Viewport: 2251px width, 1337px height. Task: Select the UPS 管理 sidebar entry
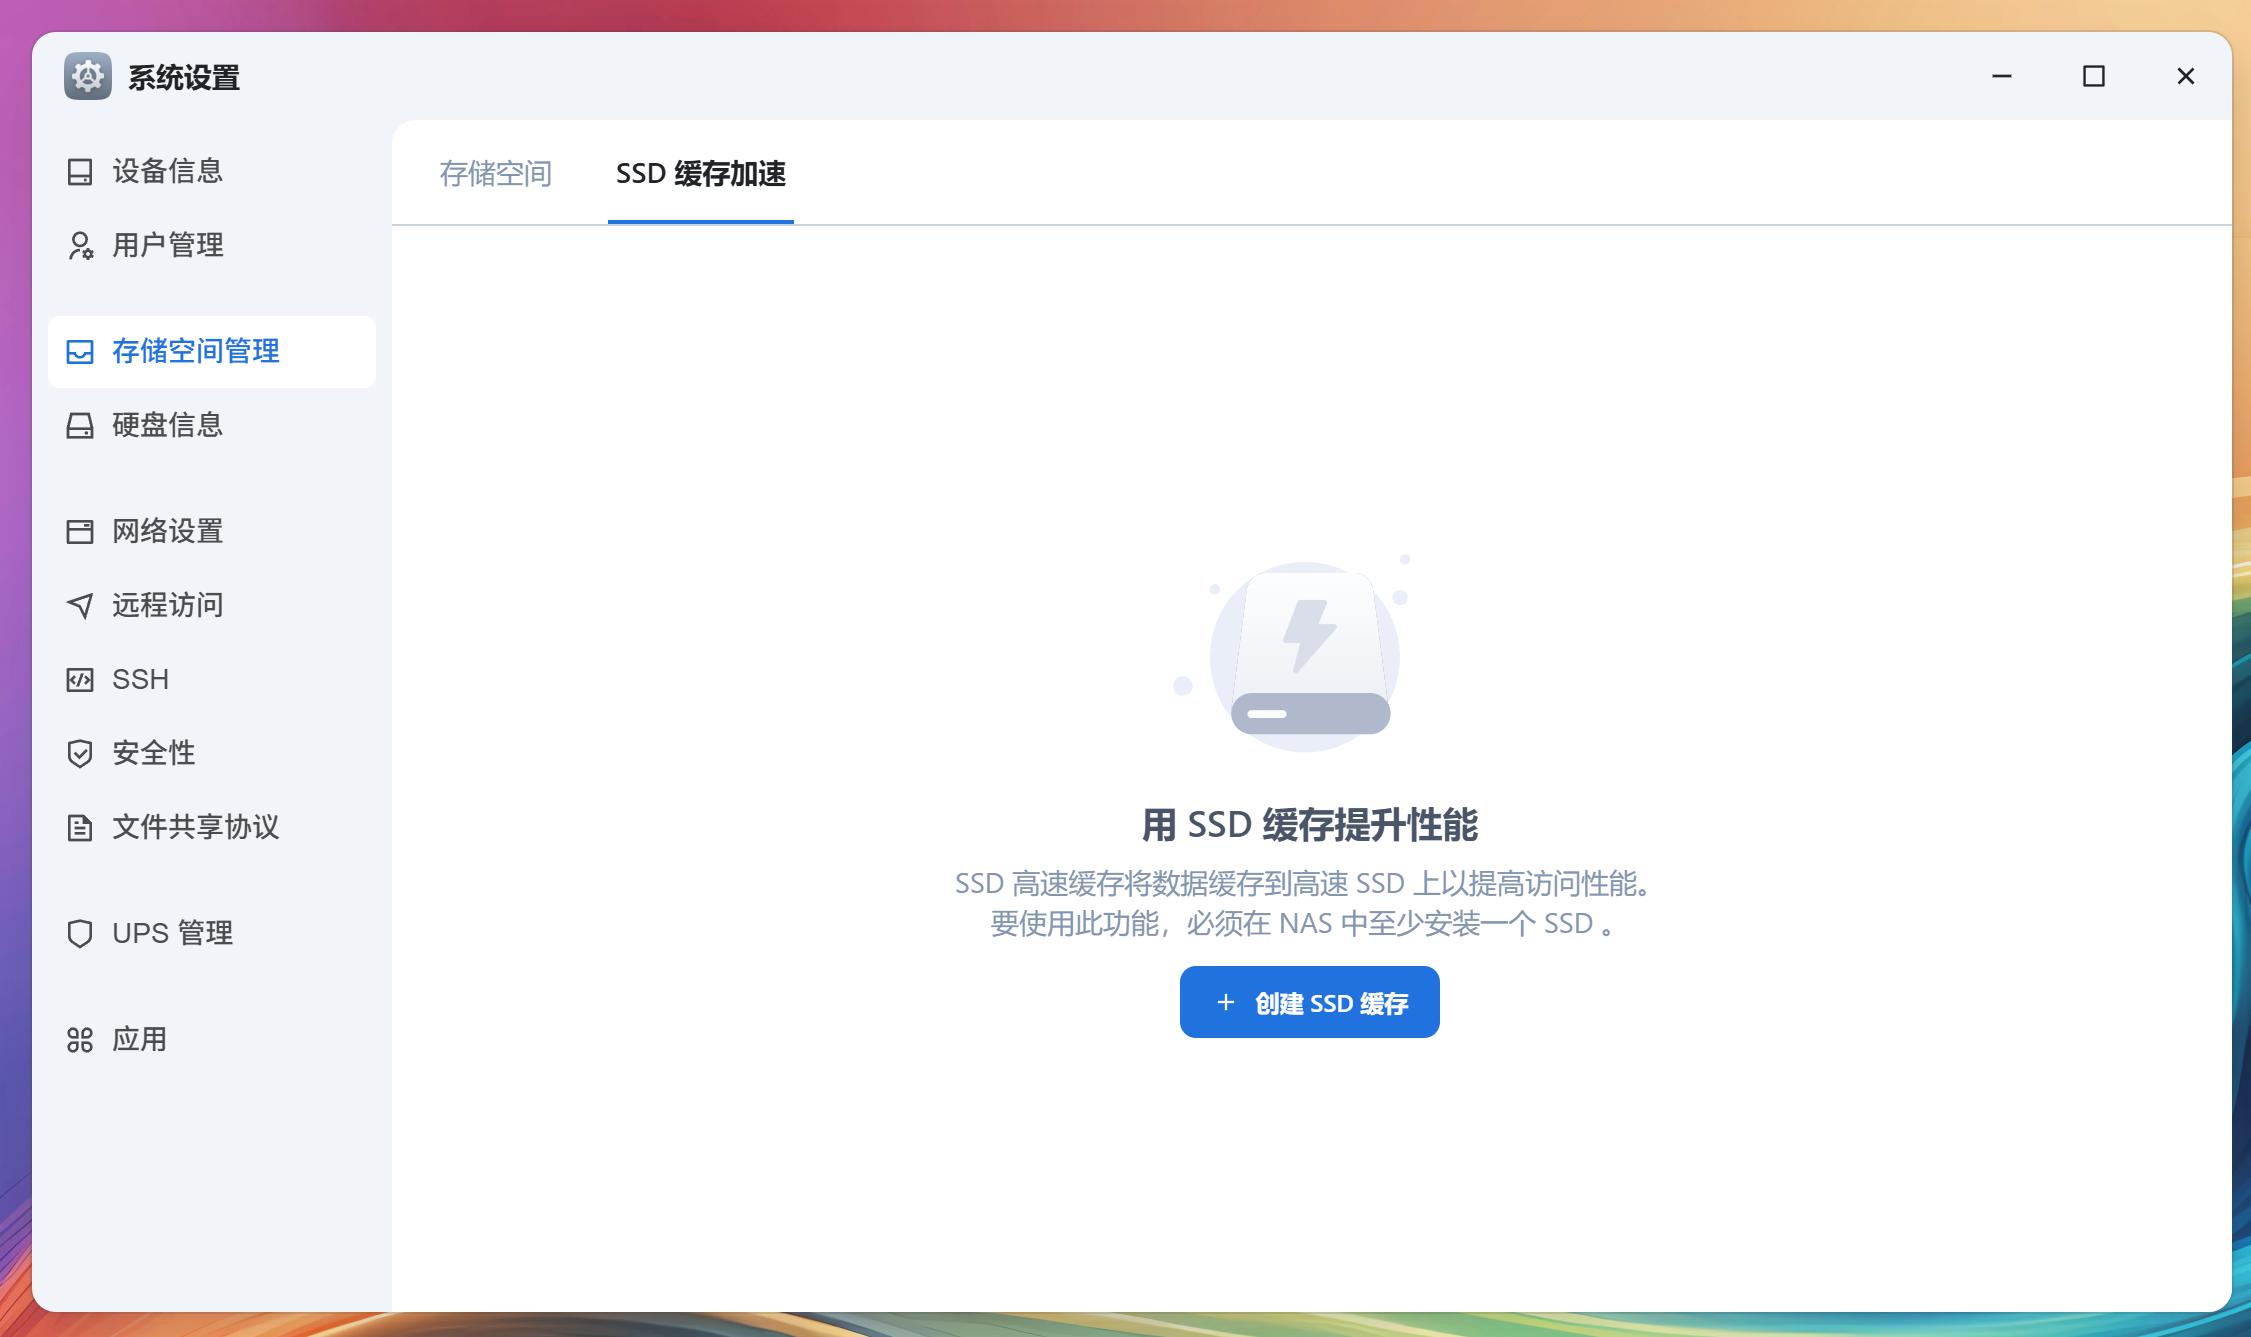171,933
